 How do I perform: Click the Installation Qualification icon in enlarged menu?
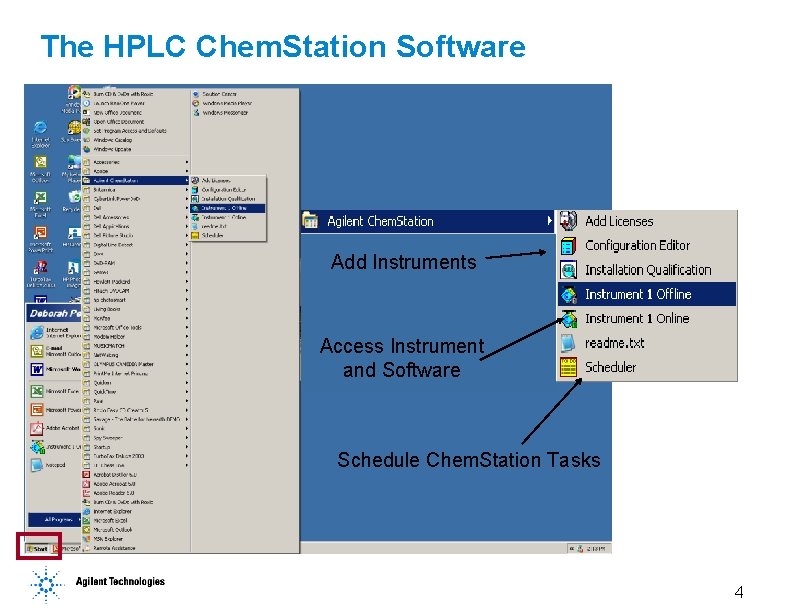(x=568, y=270)
